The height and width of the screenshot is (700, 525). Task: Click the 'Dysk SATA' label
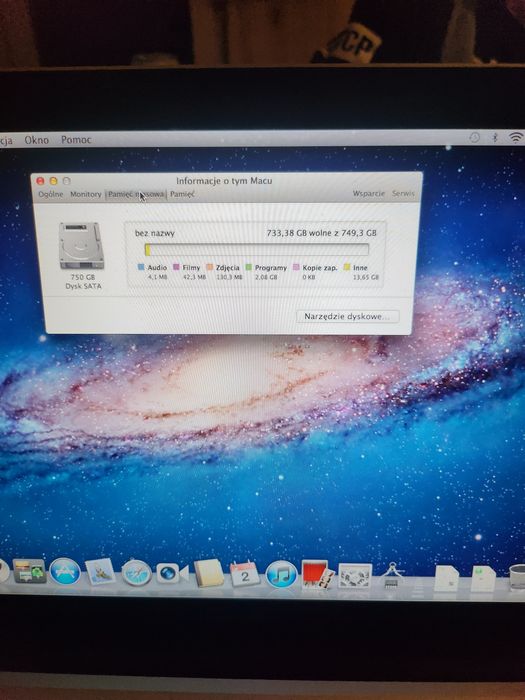(x=83, y=286)
